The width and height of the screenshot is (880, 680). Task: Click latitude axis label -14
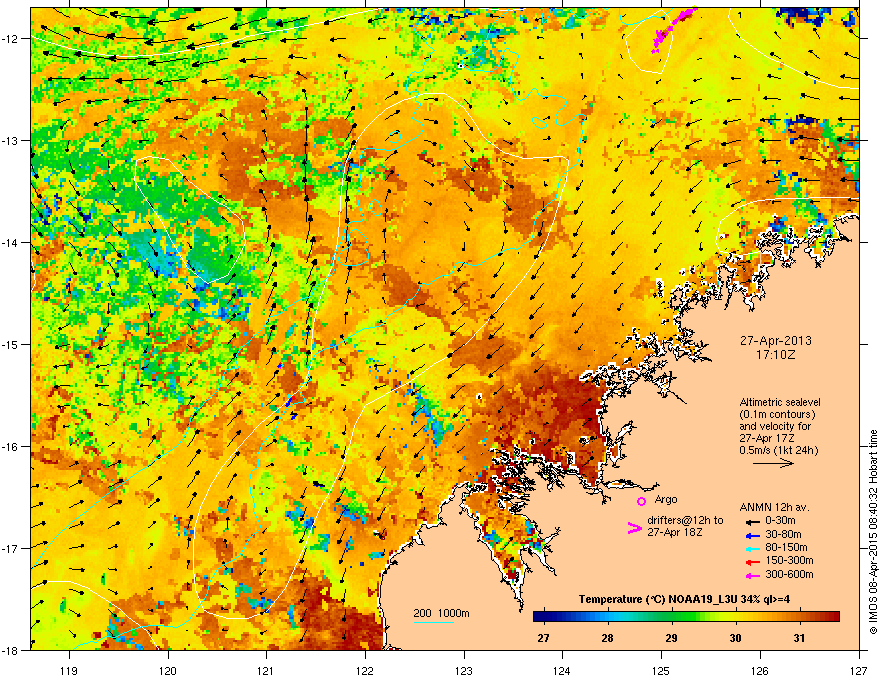click(x=12, y=242)
